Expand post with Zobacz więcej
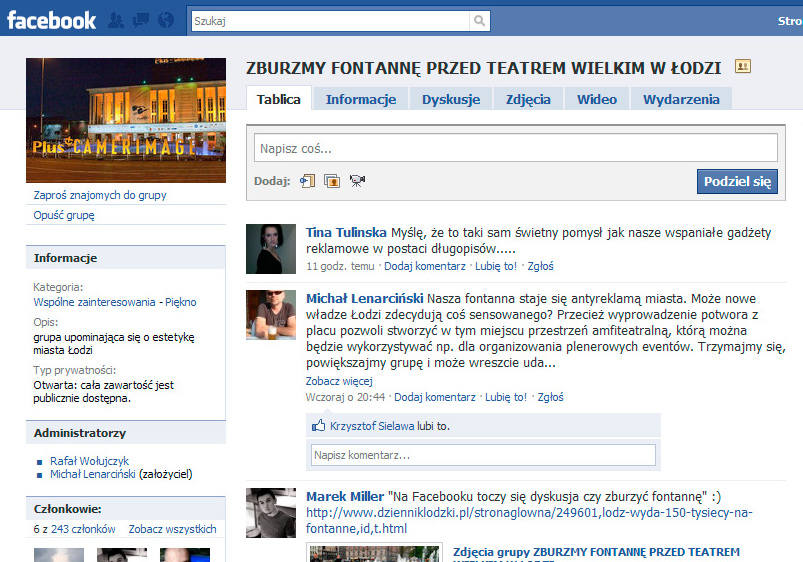The image size is (803, 562). (339, 381)
